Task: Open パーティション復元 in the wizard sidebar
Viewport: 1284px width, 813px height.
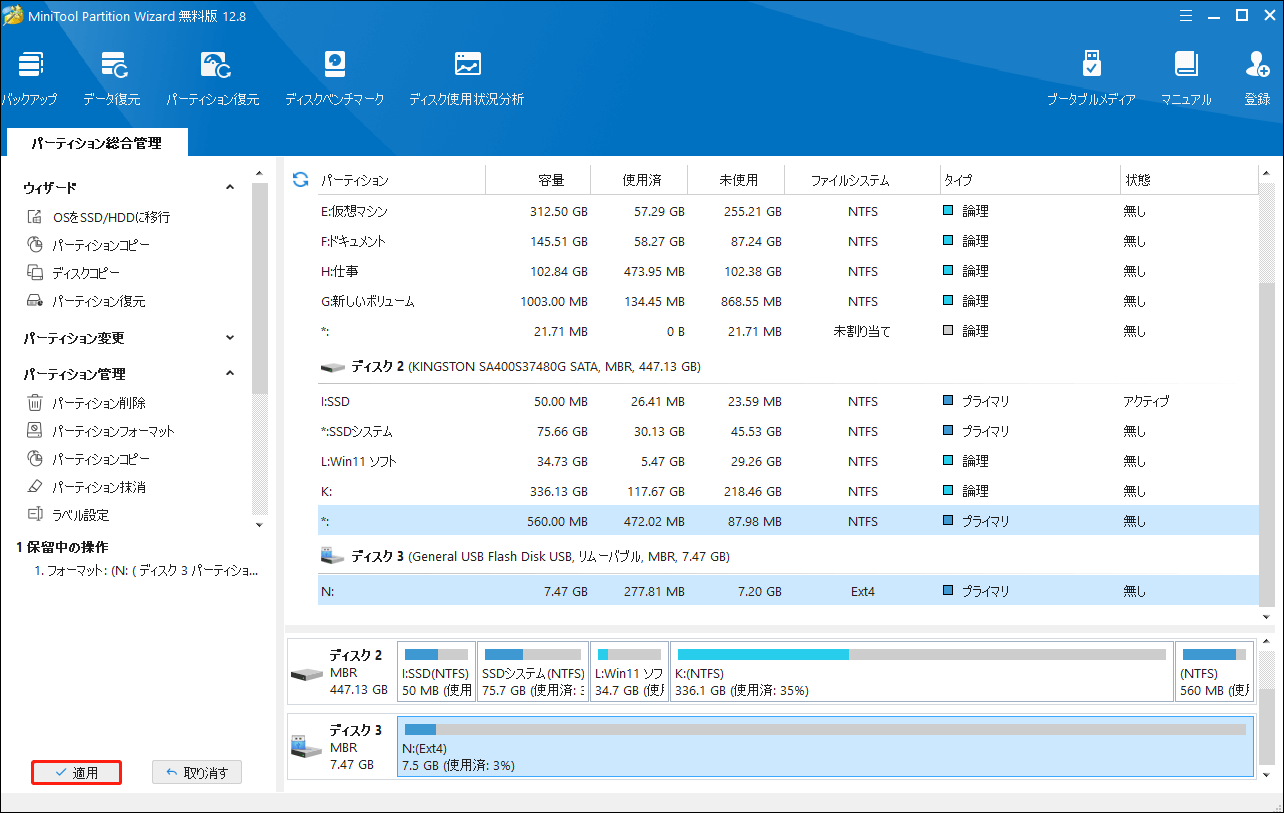Action: [x=86, y=301]
